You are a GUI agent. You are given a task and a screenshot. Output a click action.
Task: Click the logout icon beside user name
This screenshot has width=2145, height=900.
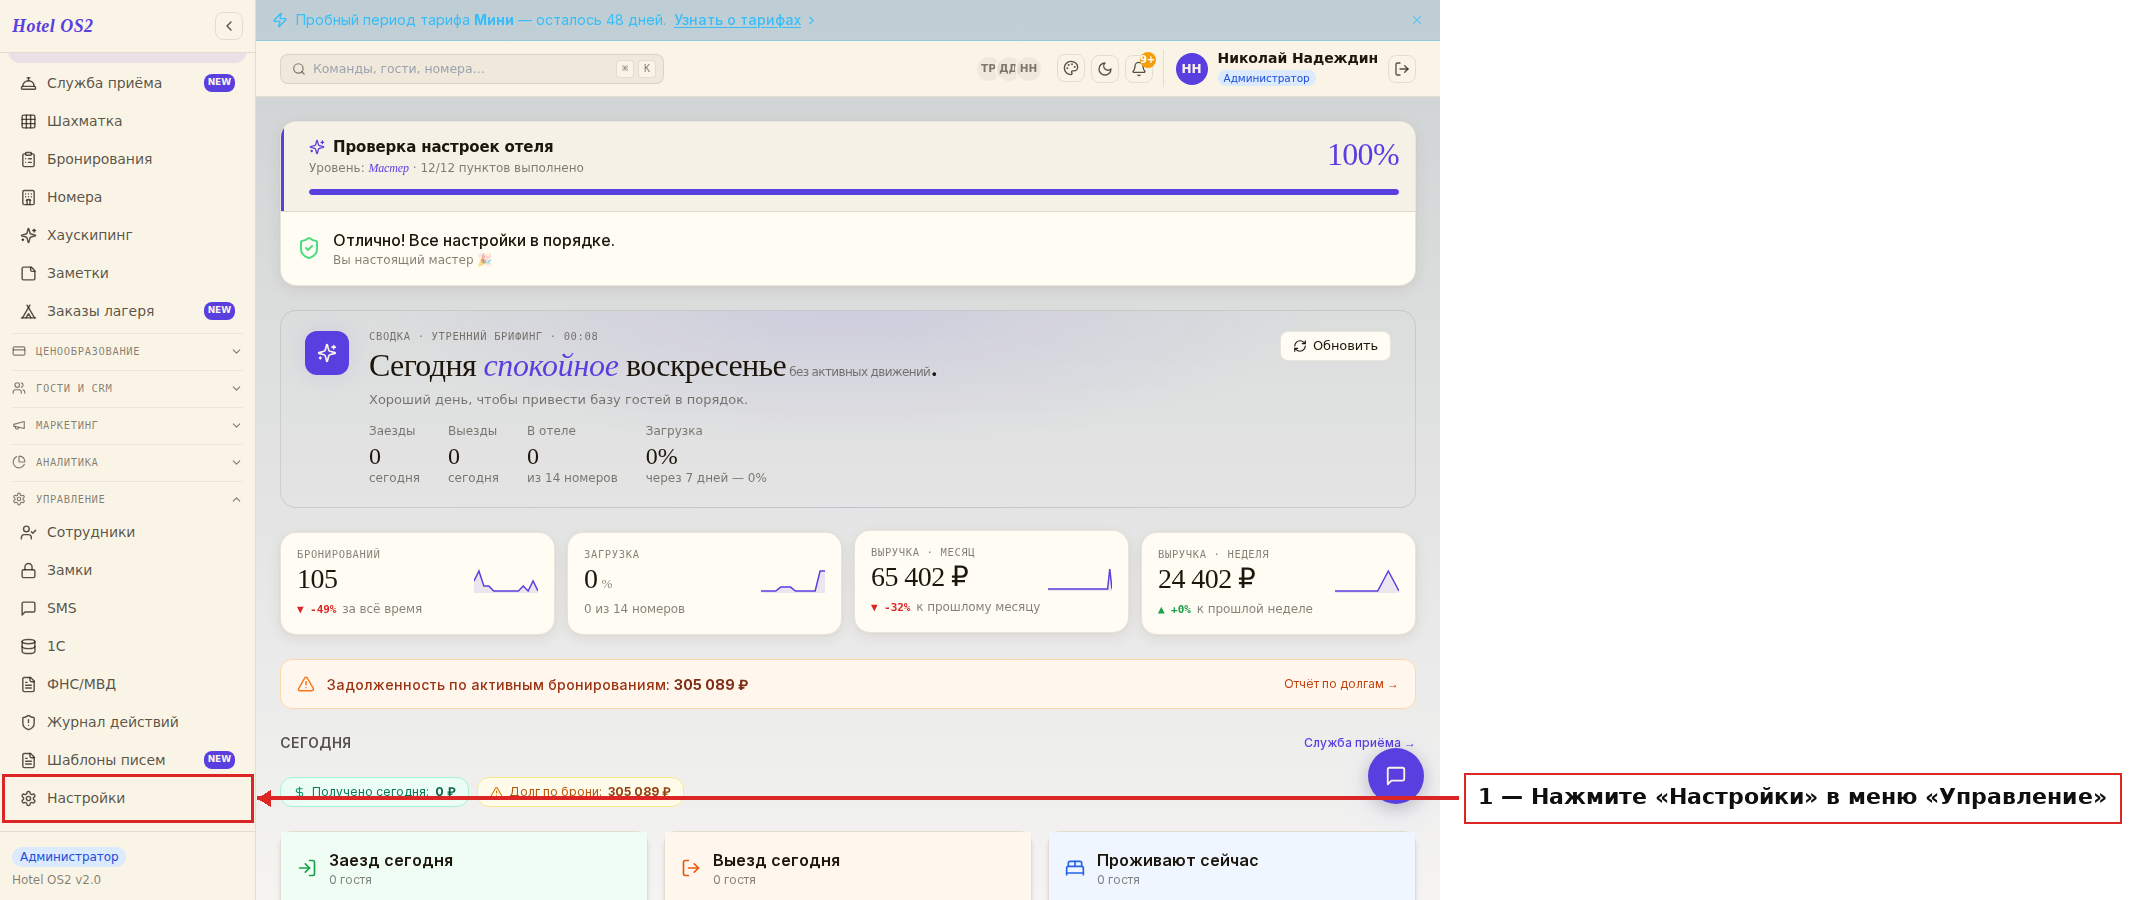coord(1402,69)
